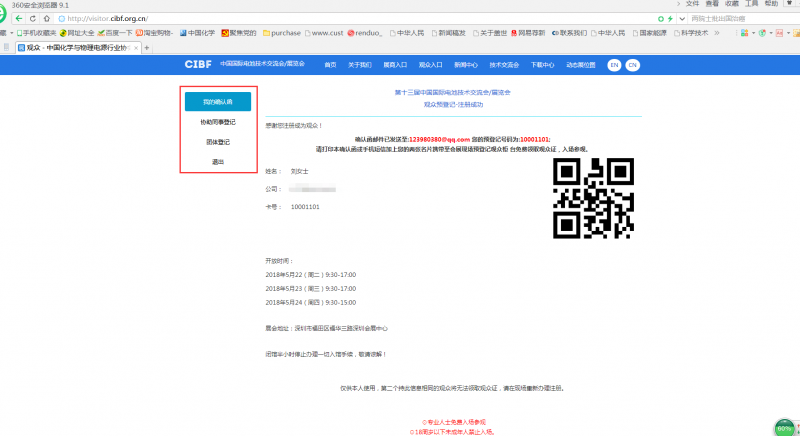Open a new tab with the plus button
Screen dimensions: 800x436
[147, 47]
